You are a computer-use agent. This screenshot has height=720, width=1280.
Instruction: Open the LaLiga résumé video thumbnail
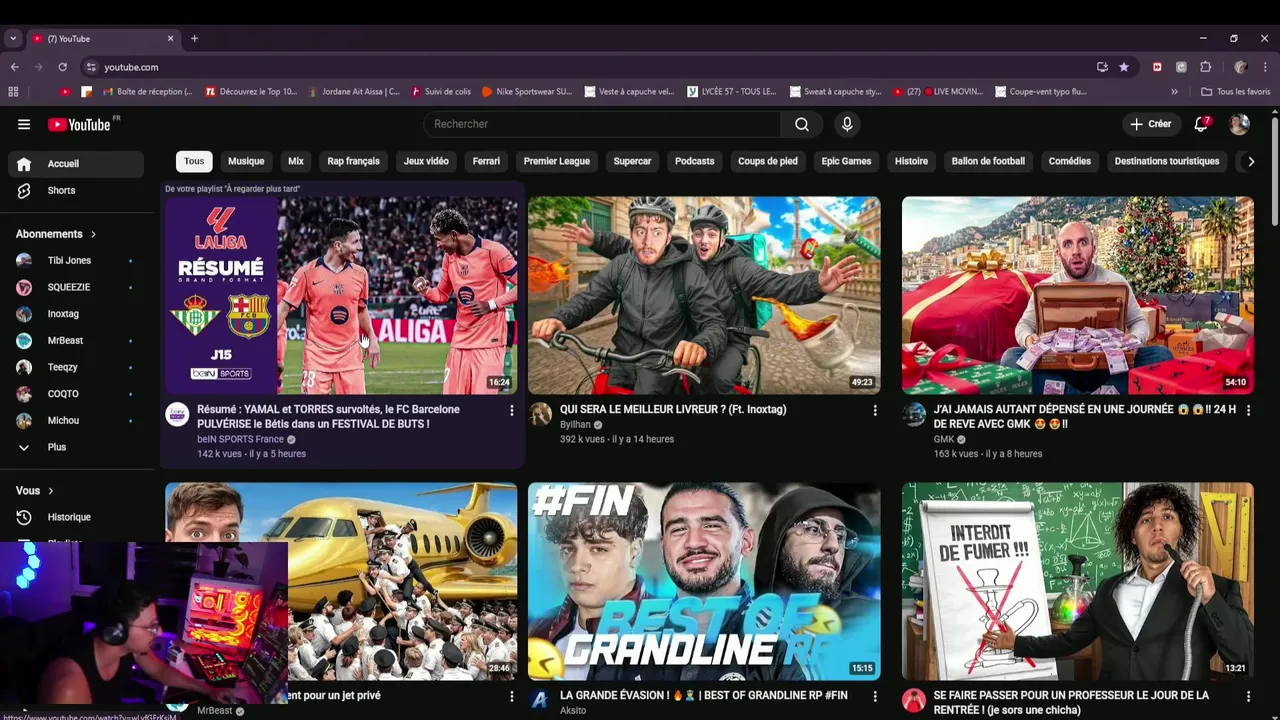point(341,295)
